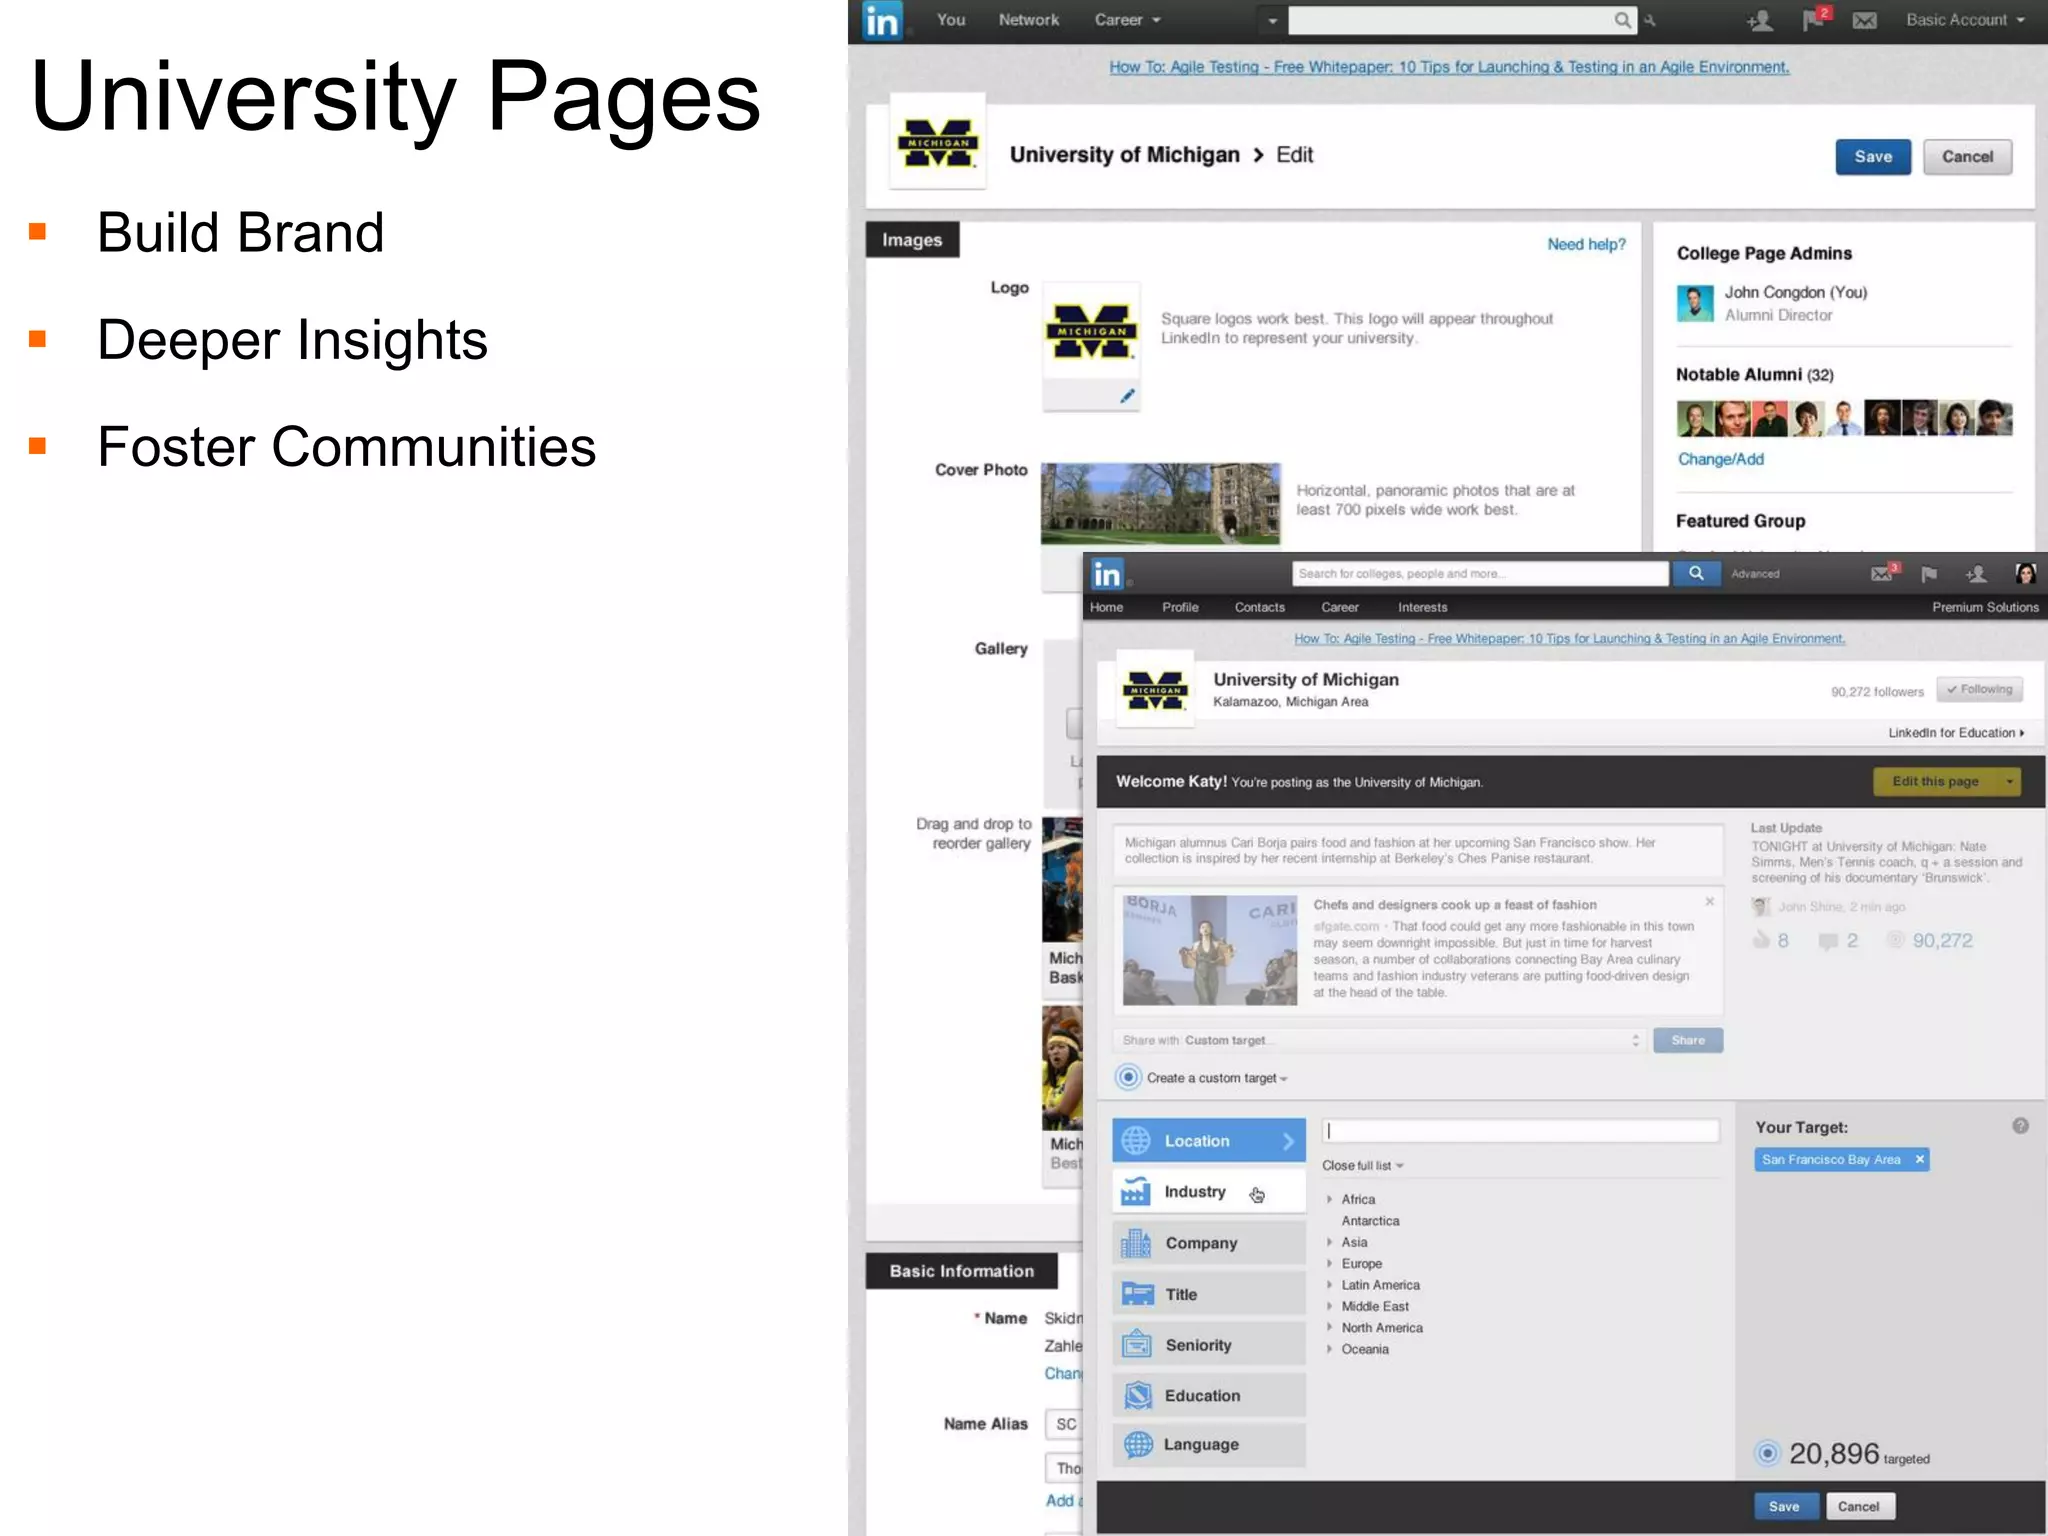Open LinkedIn for Education link

1956,733
